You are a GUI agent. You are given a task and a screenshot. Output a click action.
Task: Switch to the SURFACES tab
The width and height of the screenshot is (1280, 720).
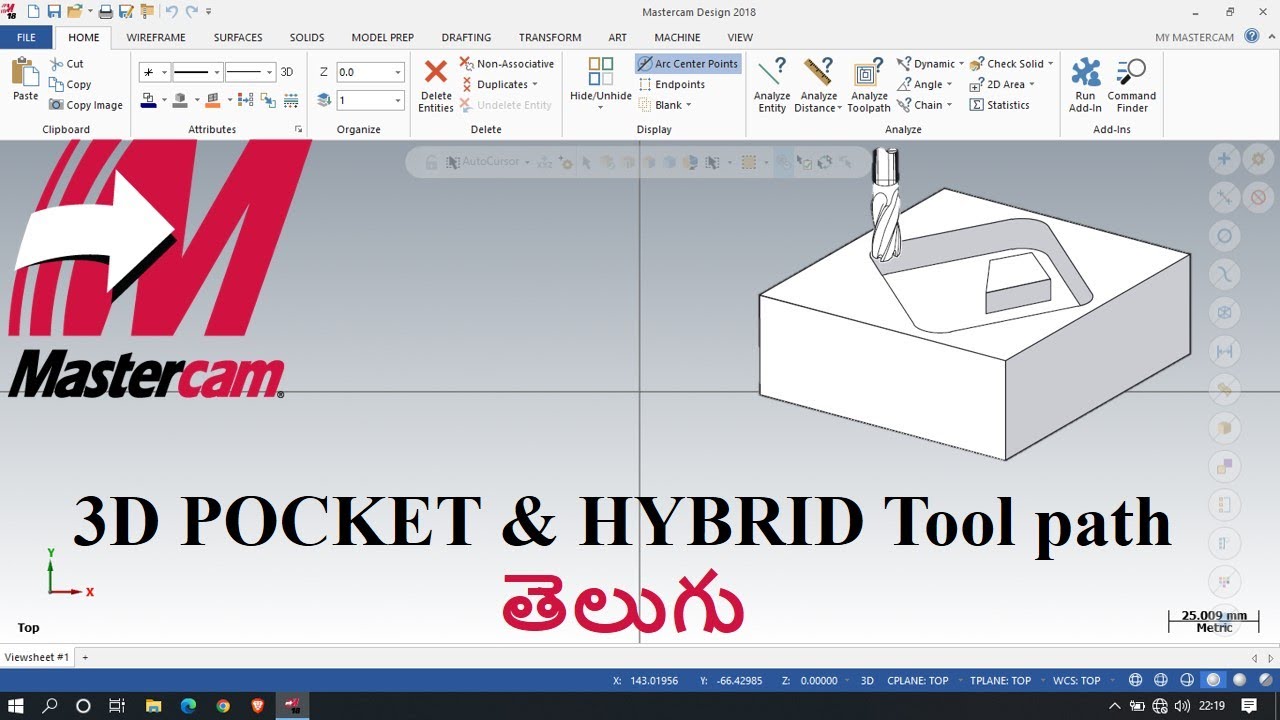238,37
